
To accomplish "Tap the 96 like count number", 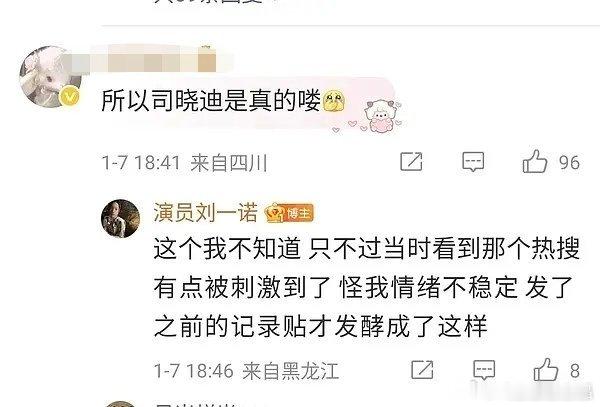I will pos(569,163).
